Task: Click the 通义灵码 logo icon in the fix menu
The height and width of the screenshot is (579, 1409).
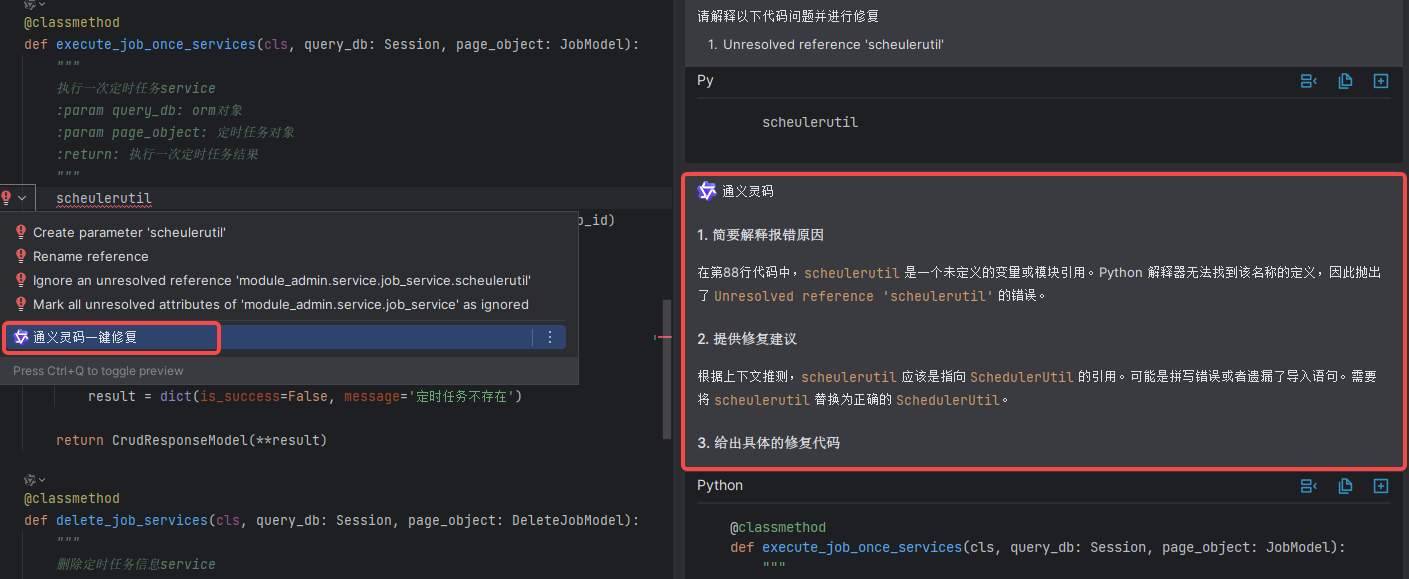Action: point(21,337)
